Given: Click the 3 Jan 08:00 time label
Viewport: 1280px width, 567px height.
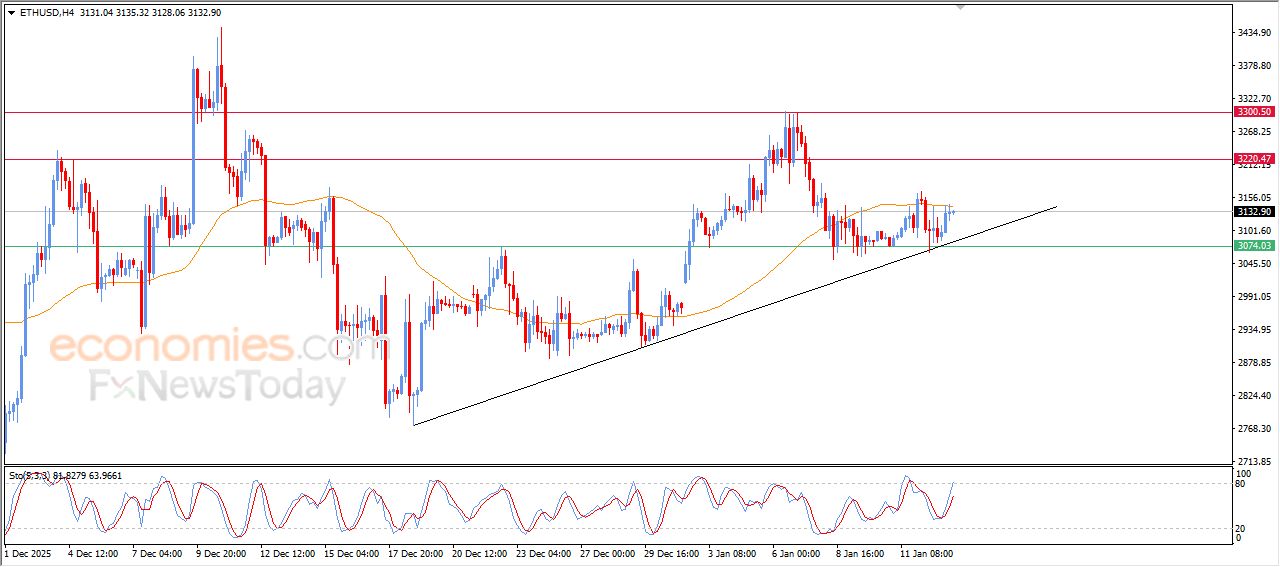Looking at the screenshot, I should click(x=733, y=552).
